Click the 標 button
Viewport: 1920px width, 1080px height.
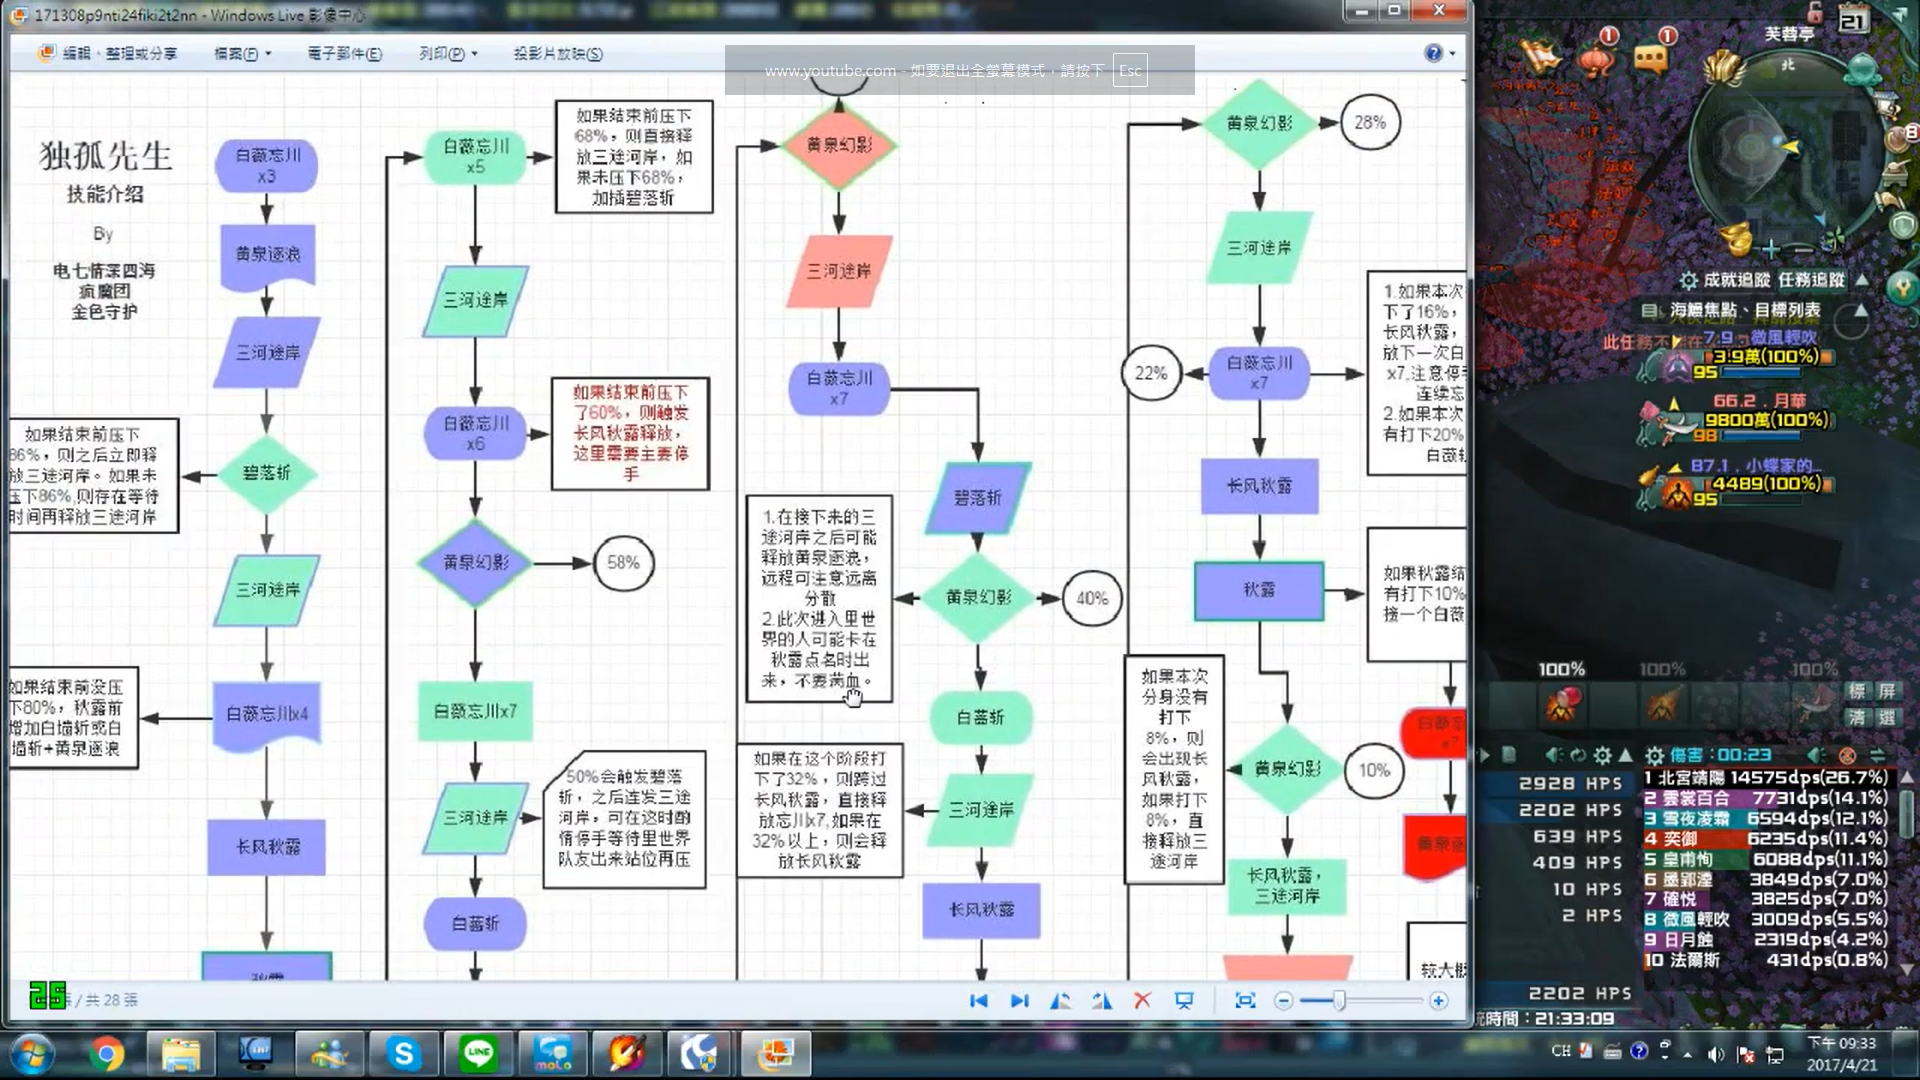click(1857, 691)
